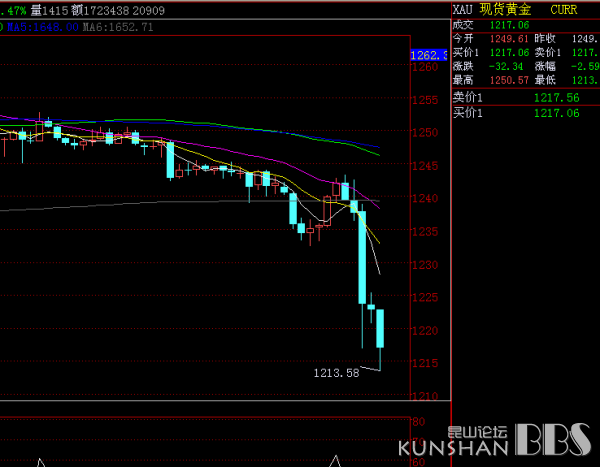Click the 1255 price axis label
The image size is (600, 467).
point(425,100)
